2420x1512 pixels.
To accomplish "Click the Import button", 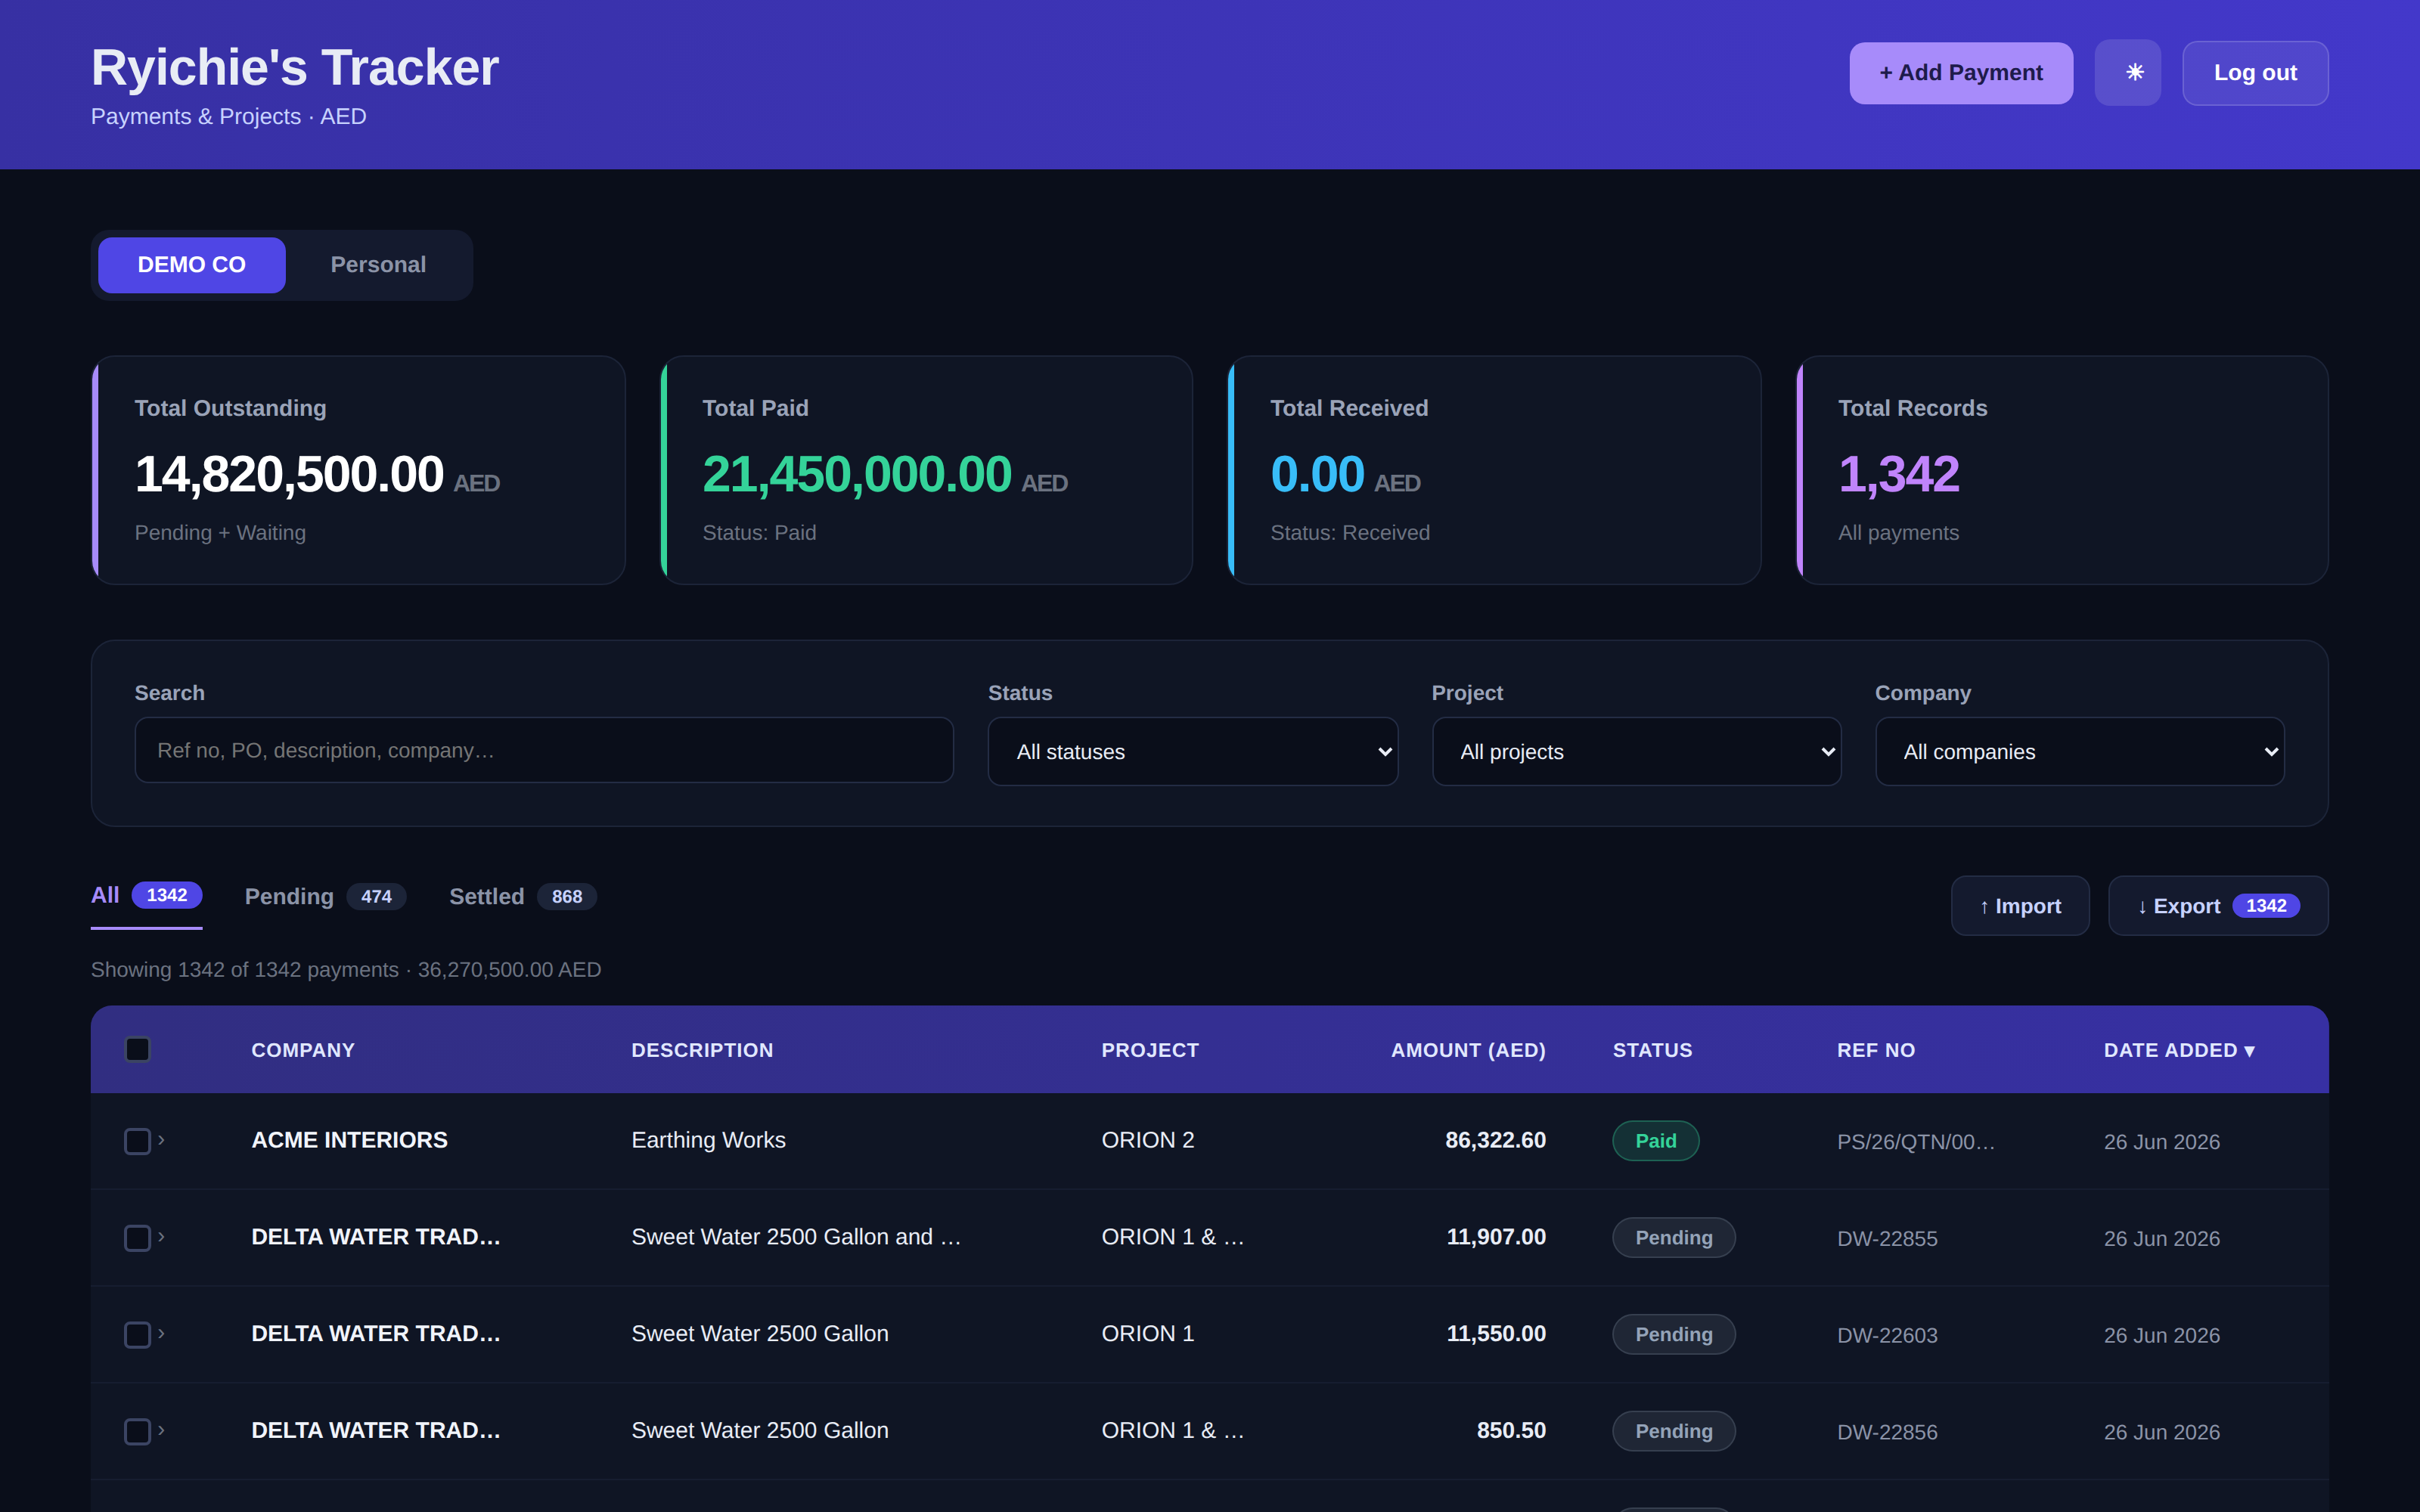I will (x=2019, y=906).
